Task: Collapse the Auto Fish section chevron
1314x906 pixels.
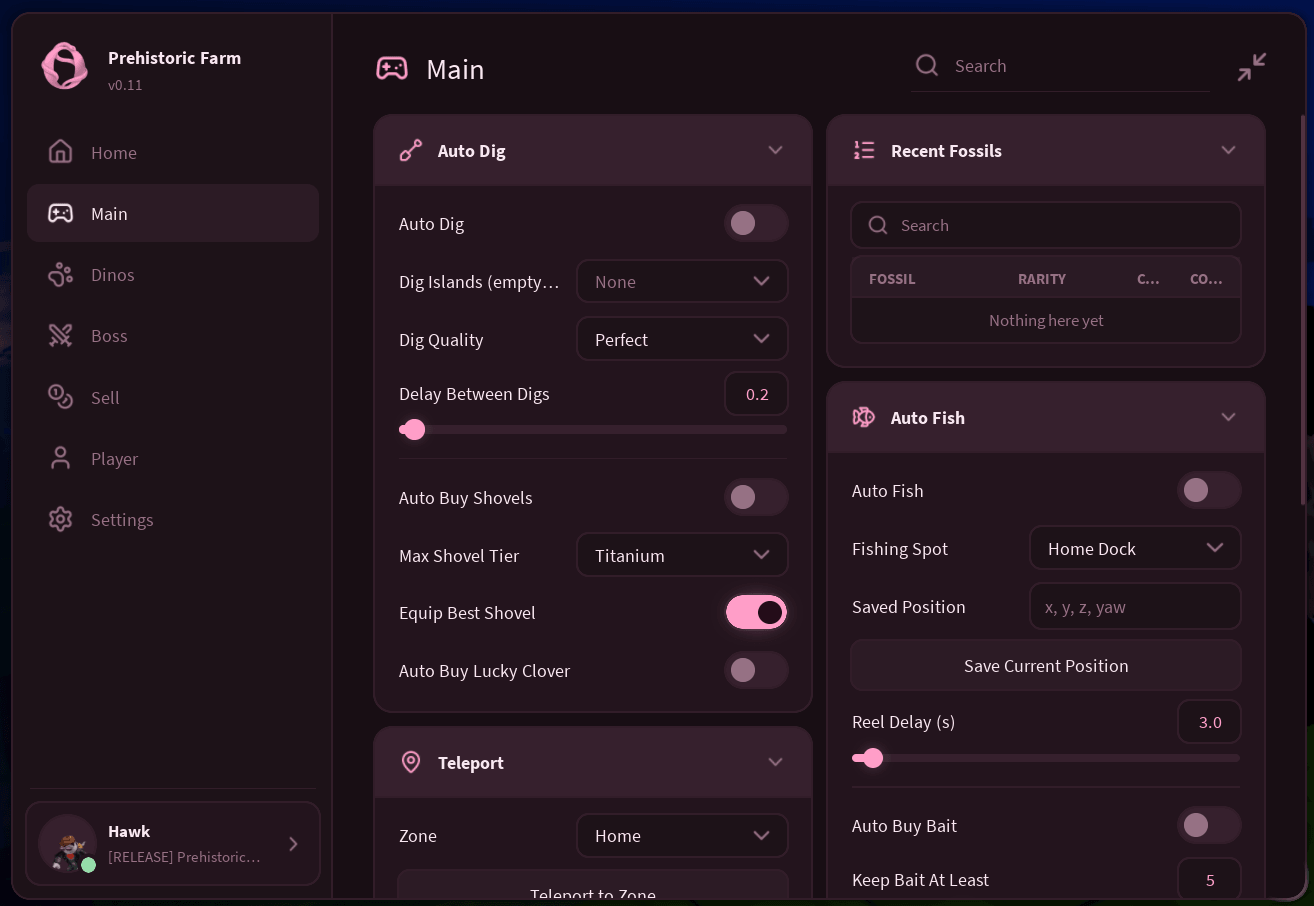Action: (1229, 417)
